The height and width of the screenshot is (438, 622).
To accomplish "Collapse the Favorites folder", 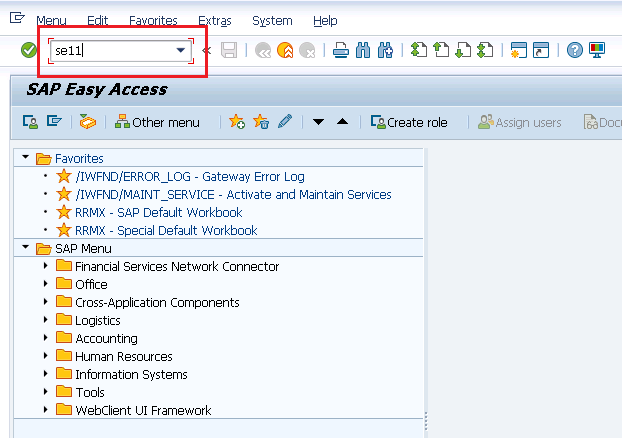I will pos(25,157).
